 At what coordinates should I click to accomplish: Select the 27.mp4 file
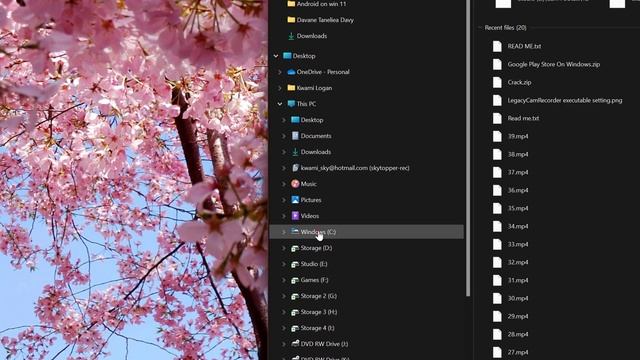point(518,352)
